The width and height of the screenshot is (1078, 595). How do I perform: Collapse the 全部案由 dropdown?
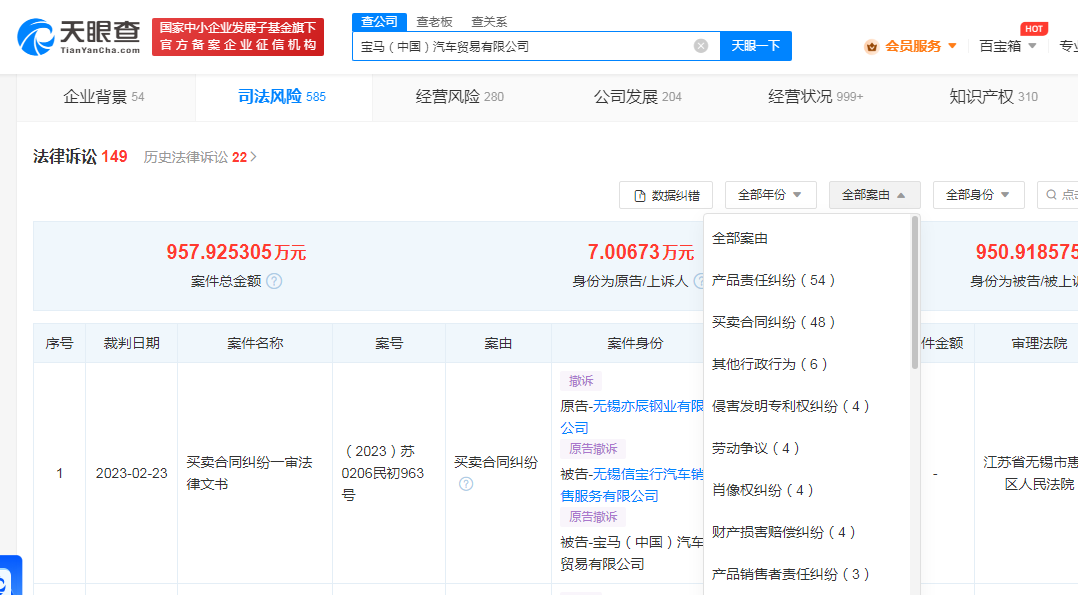(x=874, y=195)
